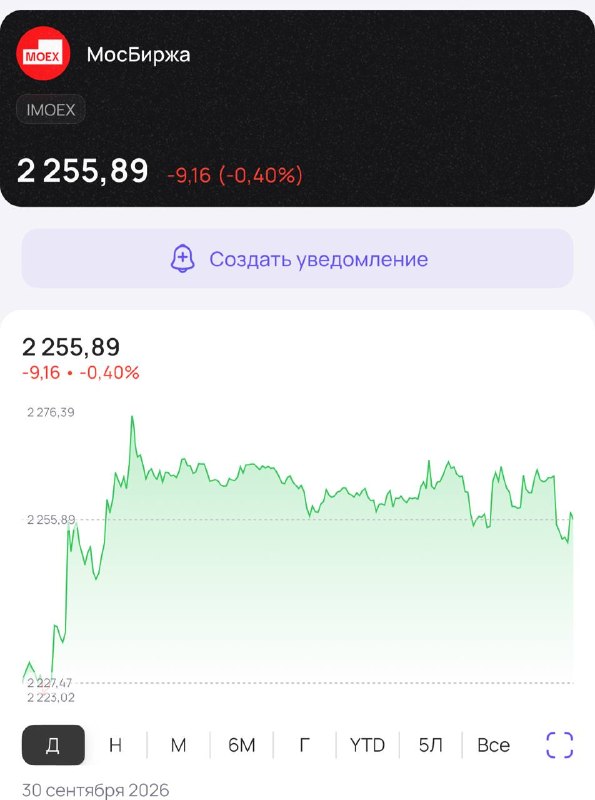Click the 2 227,47 lower price label
595x800 pixels.
point(49,683)
